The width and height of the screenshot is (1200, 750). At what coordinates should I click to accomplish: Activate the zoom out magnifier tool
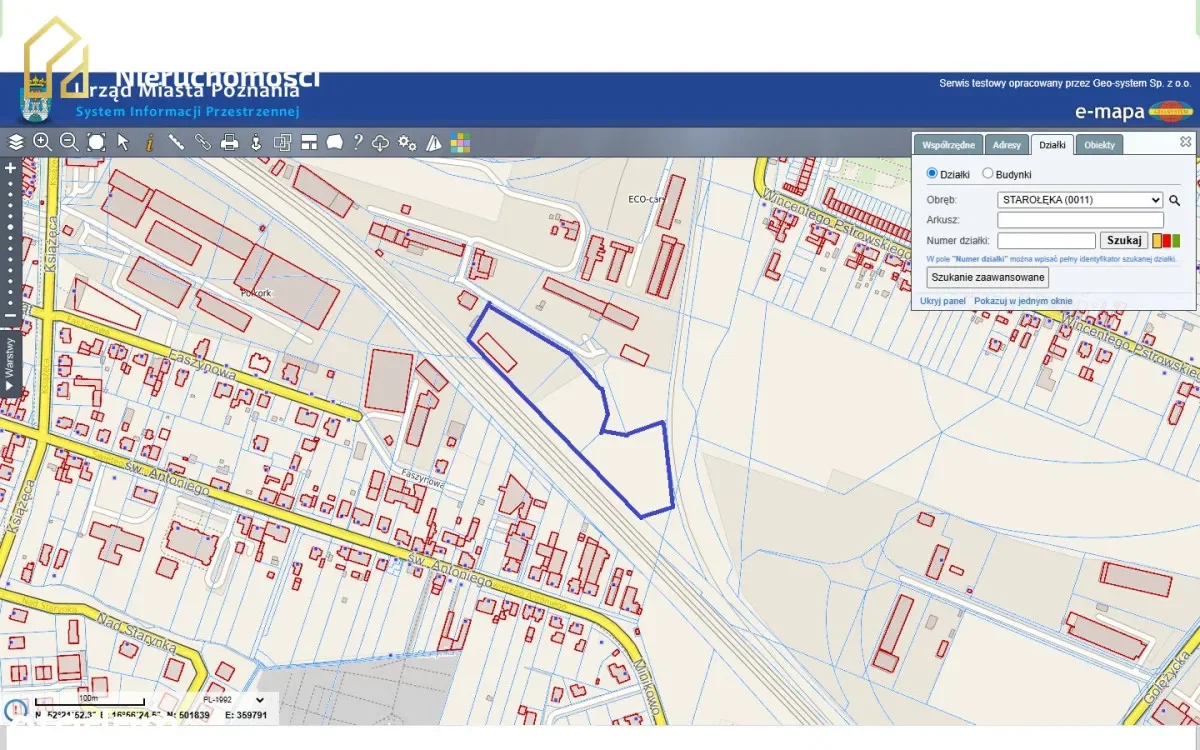click(x=69, y=142)
